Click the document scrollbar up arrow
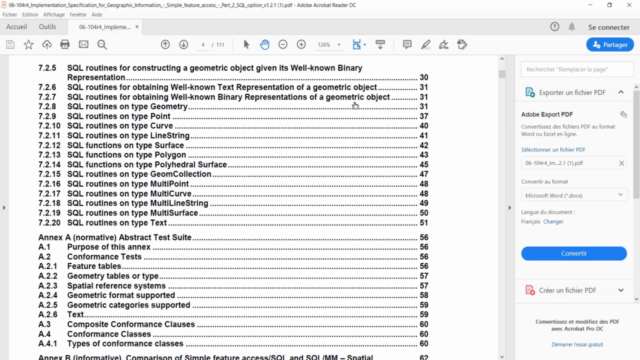640x360 pixels. (502, 59)
